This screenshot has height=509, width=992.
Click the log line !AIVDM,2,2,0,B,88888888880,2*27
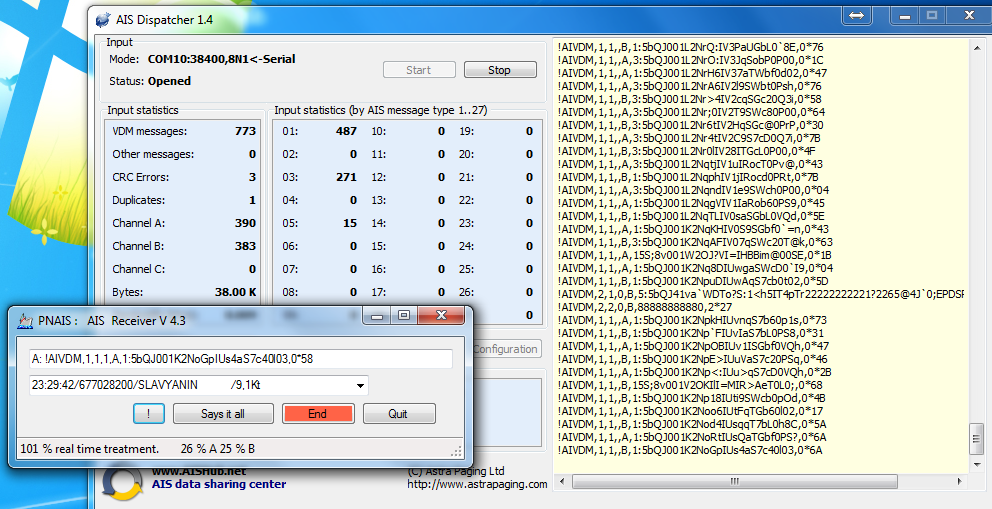pyautogui.click(x=645, y=307)
